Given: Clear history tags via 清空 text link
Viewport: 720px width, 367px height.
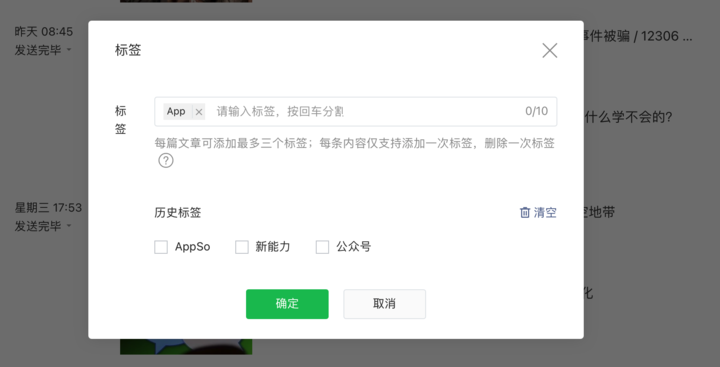Looking at the screenshot, I should click(x=545, y=213).
